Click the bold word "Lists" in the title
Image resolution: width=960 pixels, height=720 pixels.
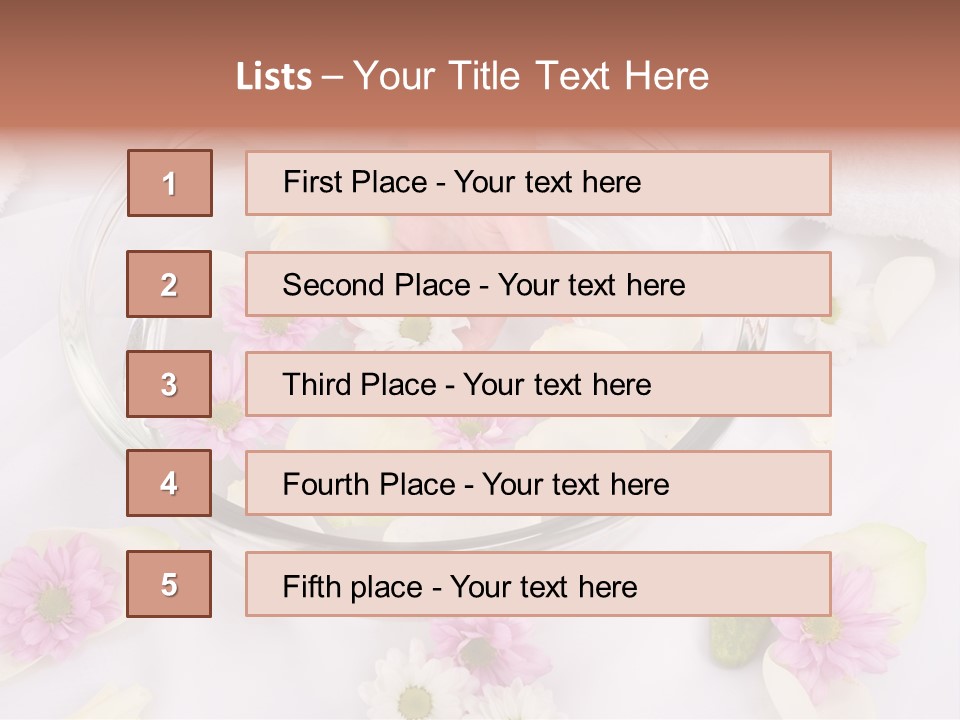click(x=274, y=77)
